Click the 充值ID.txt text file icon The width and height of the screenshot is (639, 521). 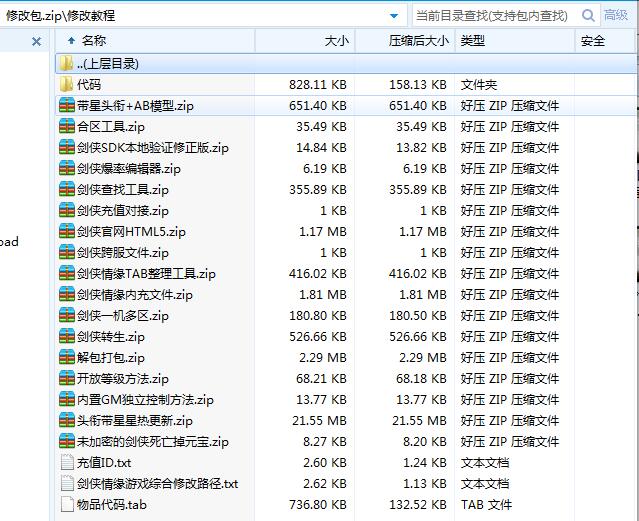point(67,463)
